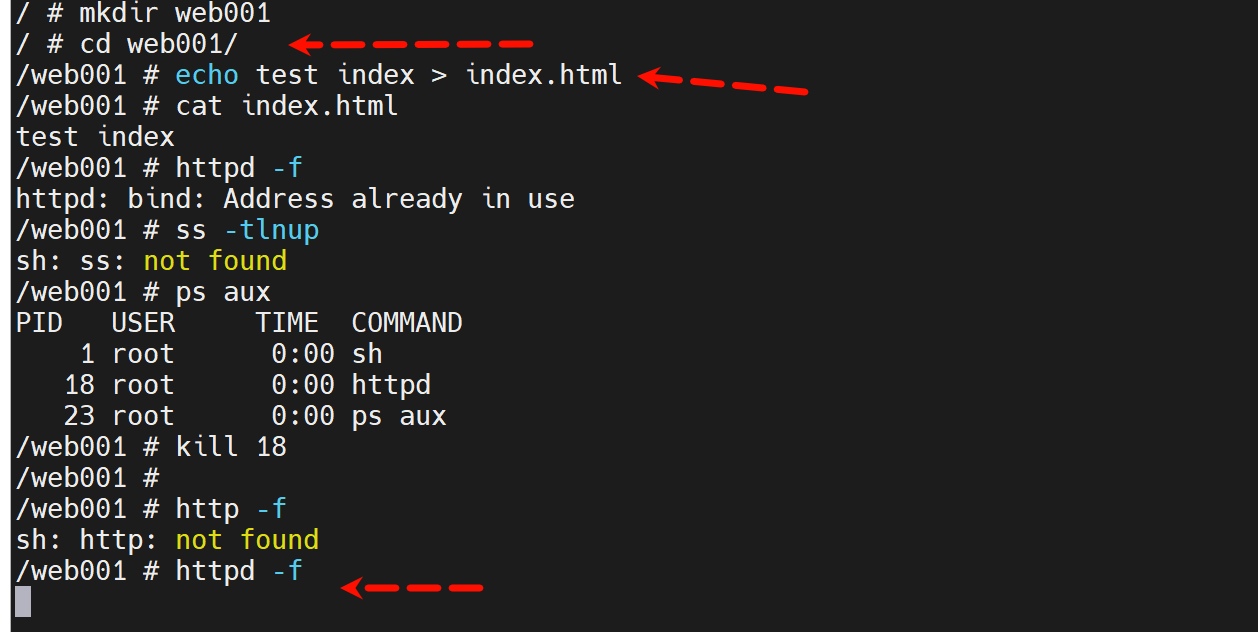The width and height of the screenshot is (1258, 632).
Task: Click the mistyped http -f command
Action: point(231,509)
